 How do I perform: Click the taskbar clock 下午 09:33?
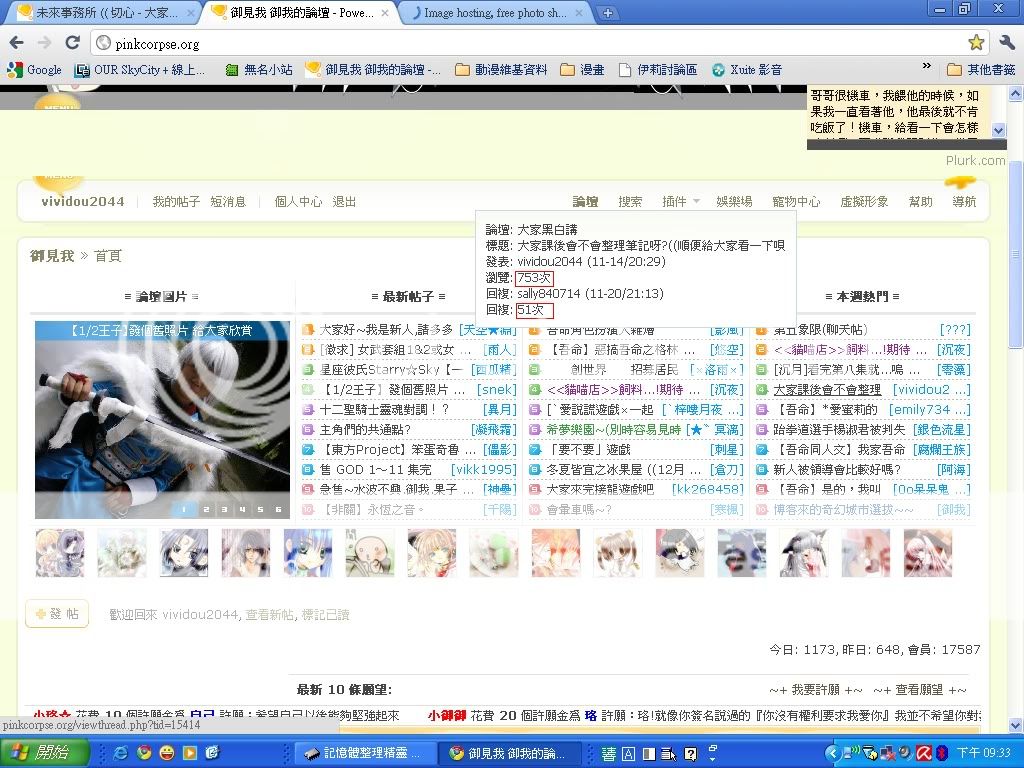(x=984, y=753)
